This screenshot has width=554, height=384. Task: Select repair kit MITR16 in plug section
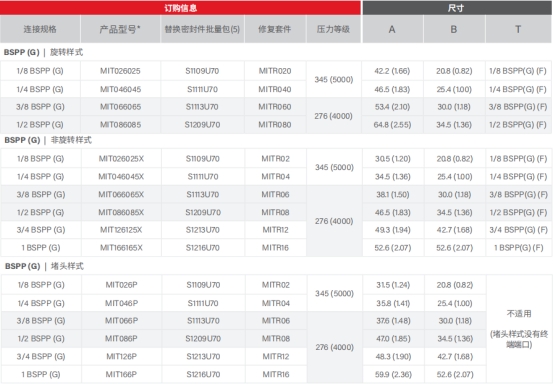pyautogui.click(x=276, y=374)
